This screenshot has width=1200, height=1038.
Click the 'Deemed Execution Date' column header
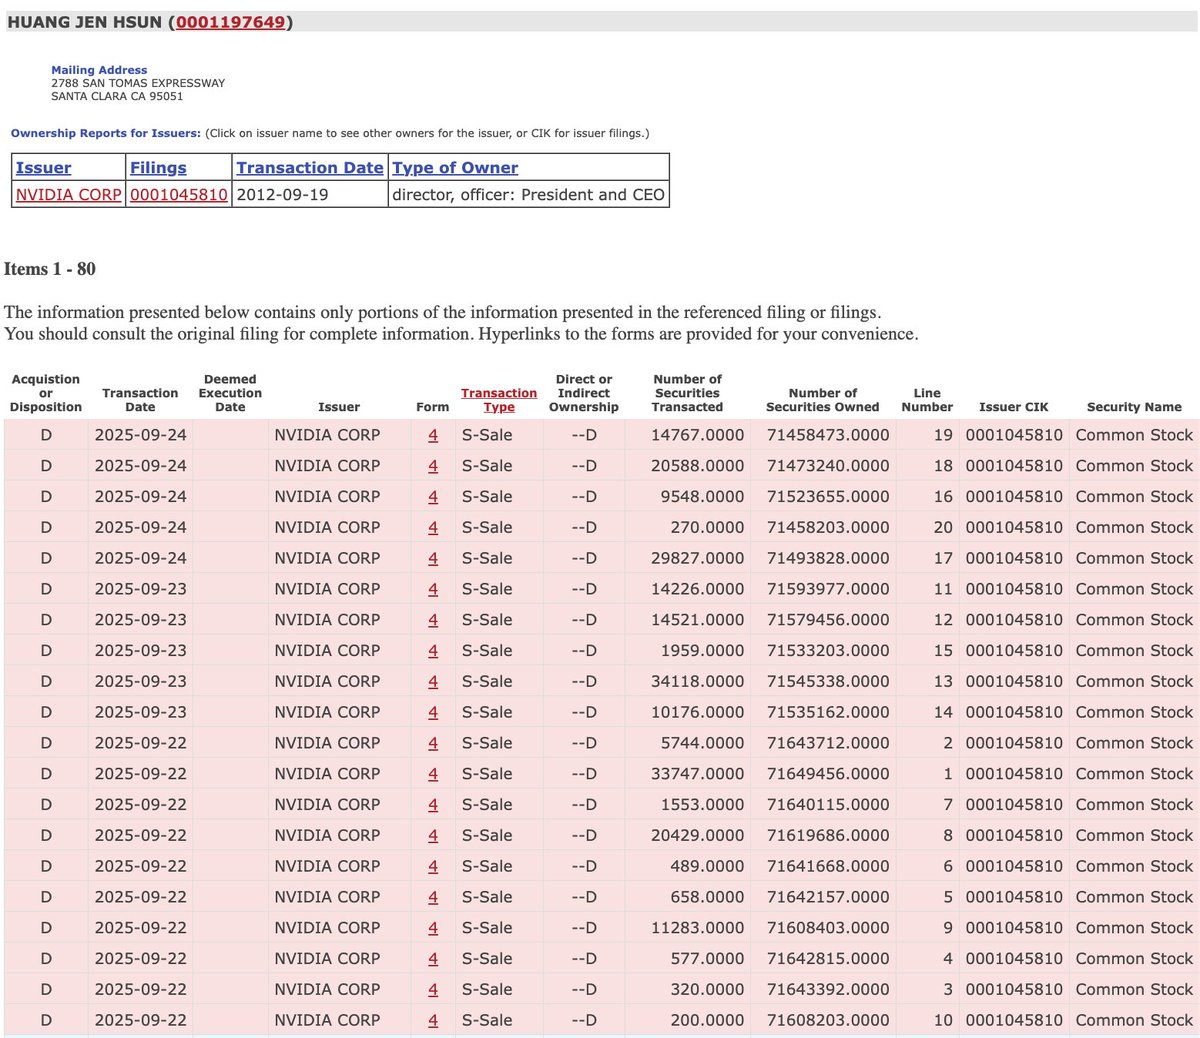pos(230,393)
